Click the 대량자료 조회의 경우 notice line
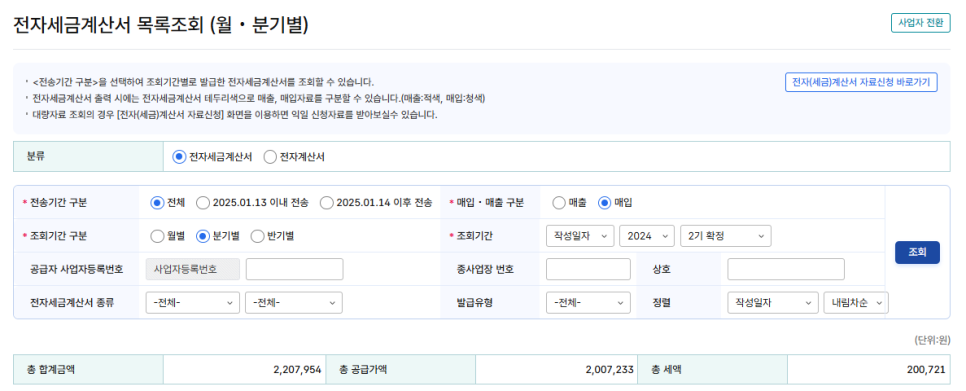This screenshot has height=391, width=966. [x=235, y=115]
